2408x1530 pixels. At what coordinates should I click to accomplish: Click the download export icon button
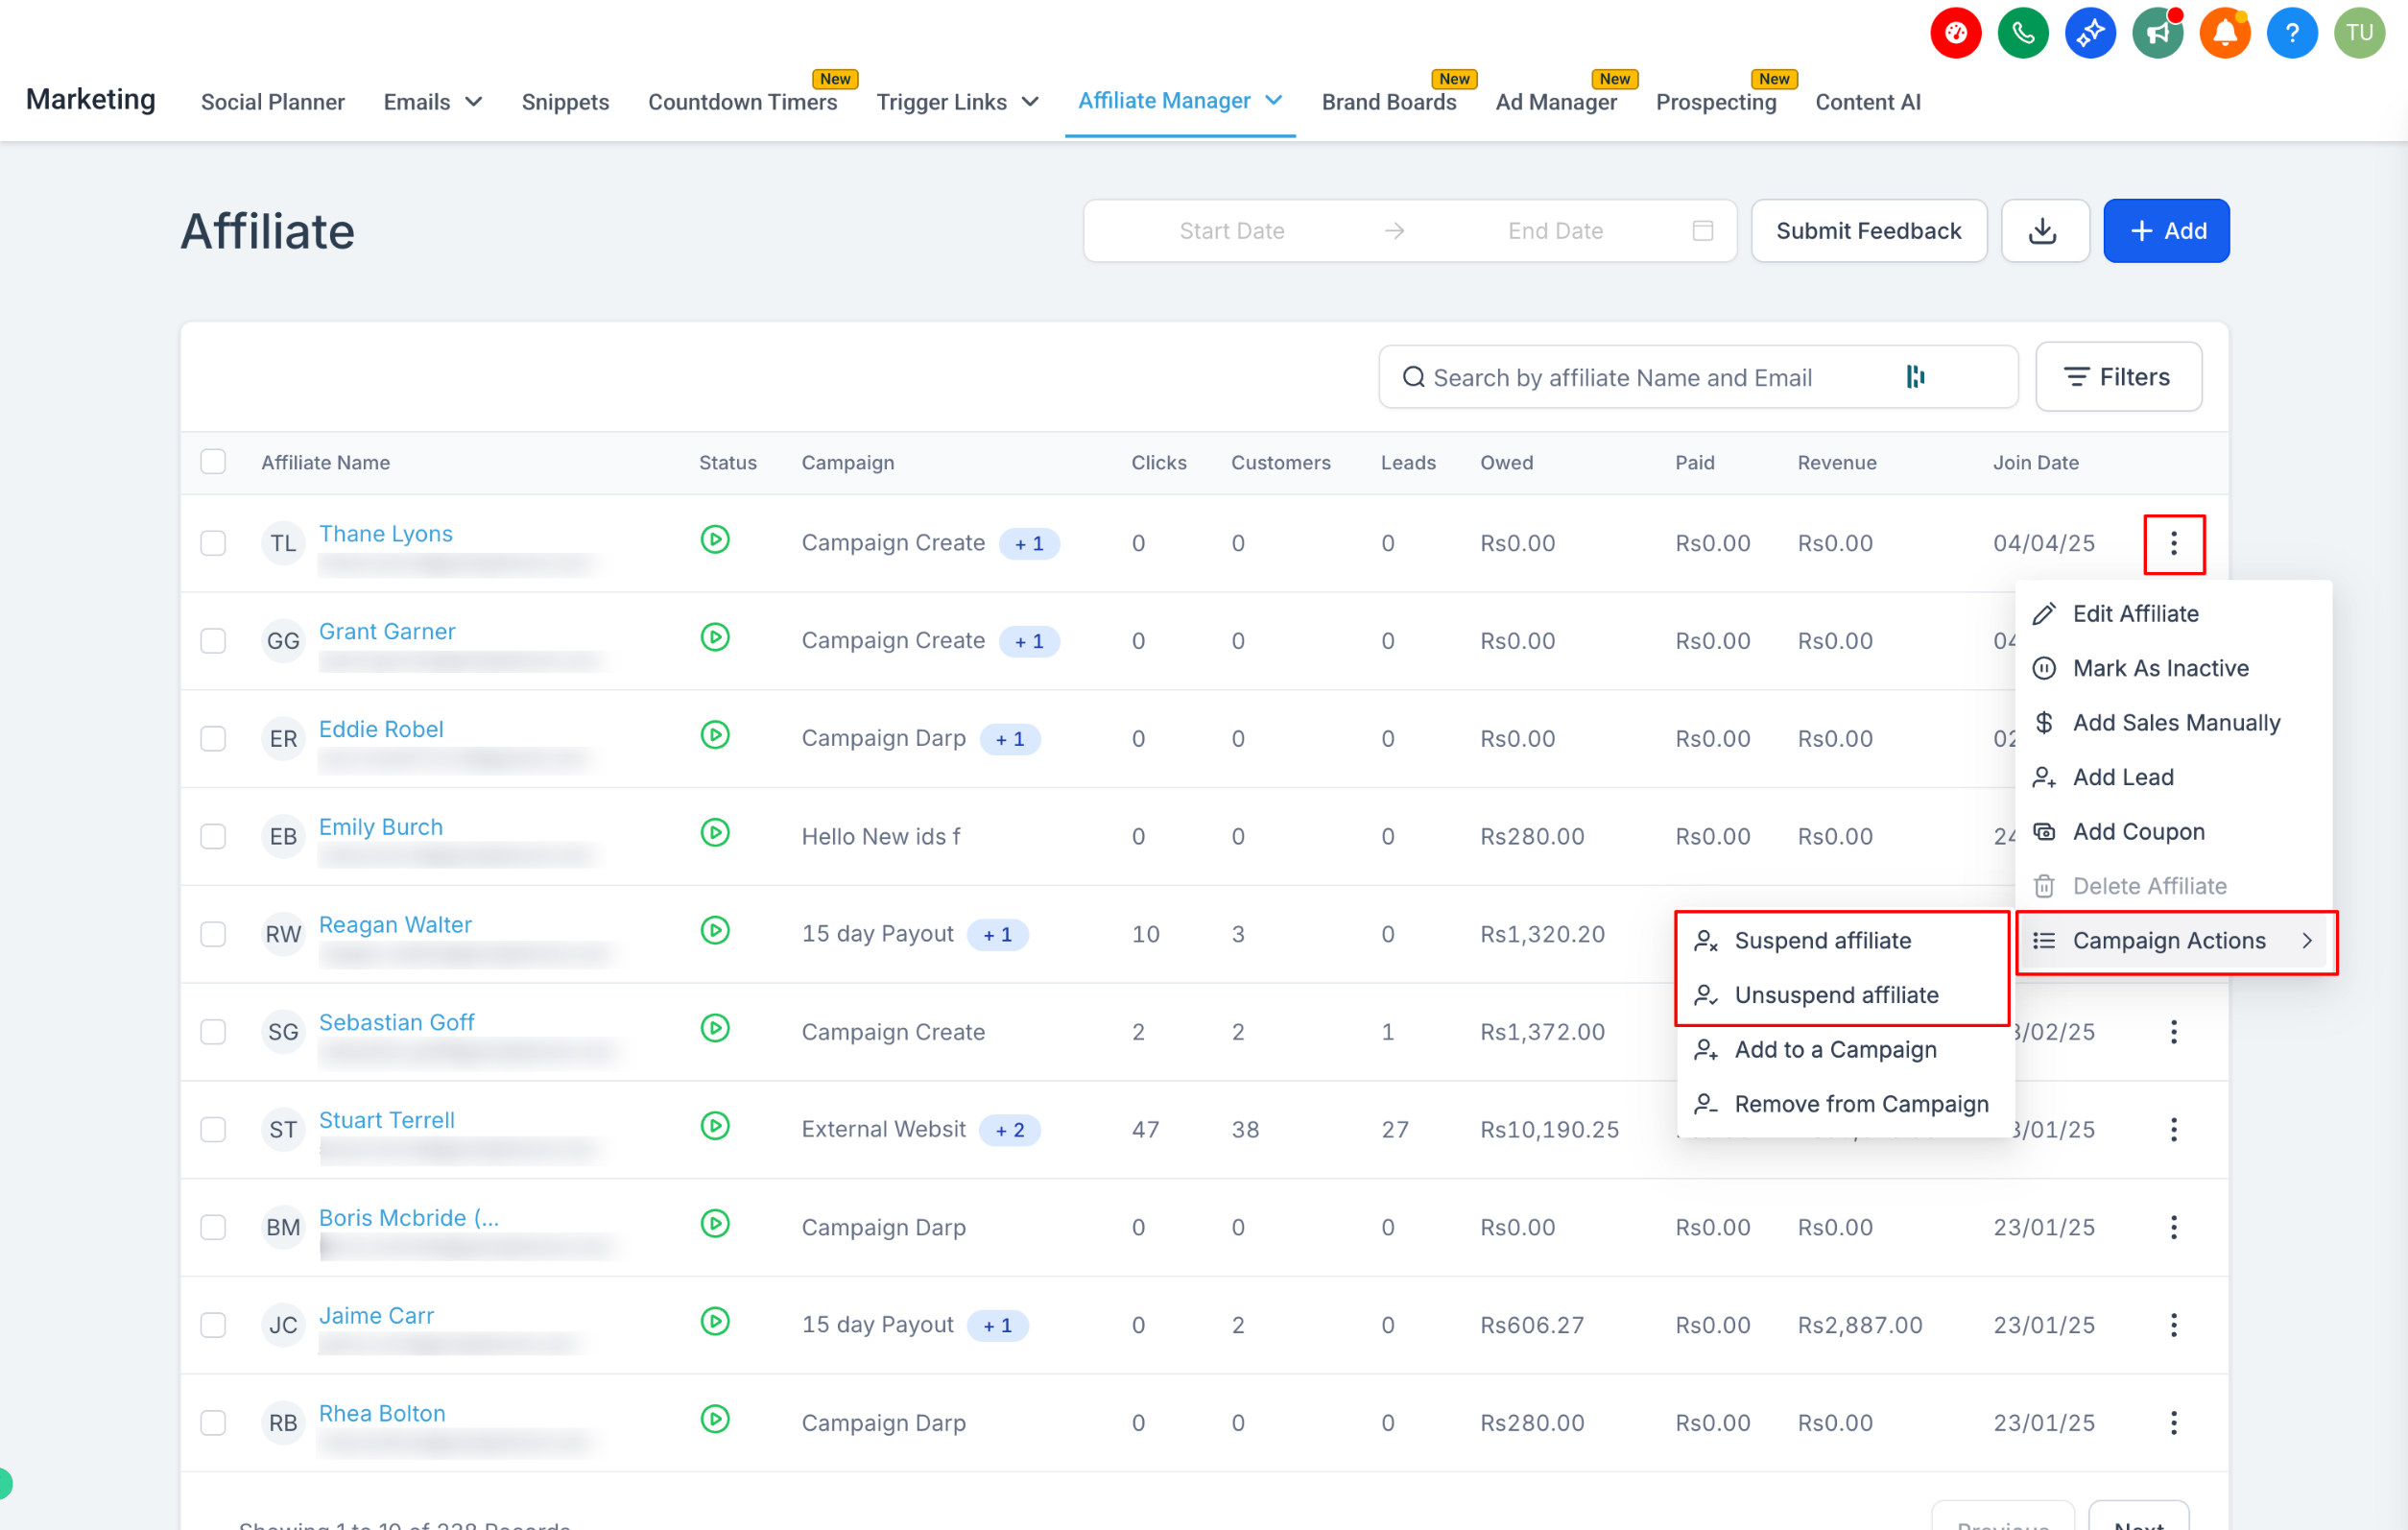[x=2044, y=231]
